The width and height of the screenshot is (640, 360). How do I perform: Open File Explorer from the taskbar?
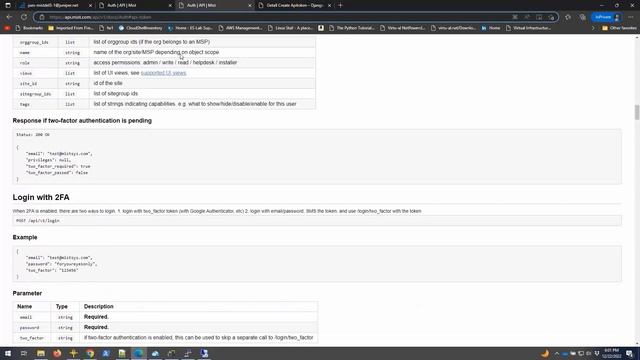coord(41,353)
